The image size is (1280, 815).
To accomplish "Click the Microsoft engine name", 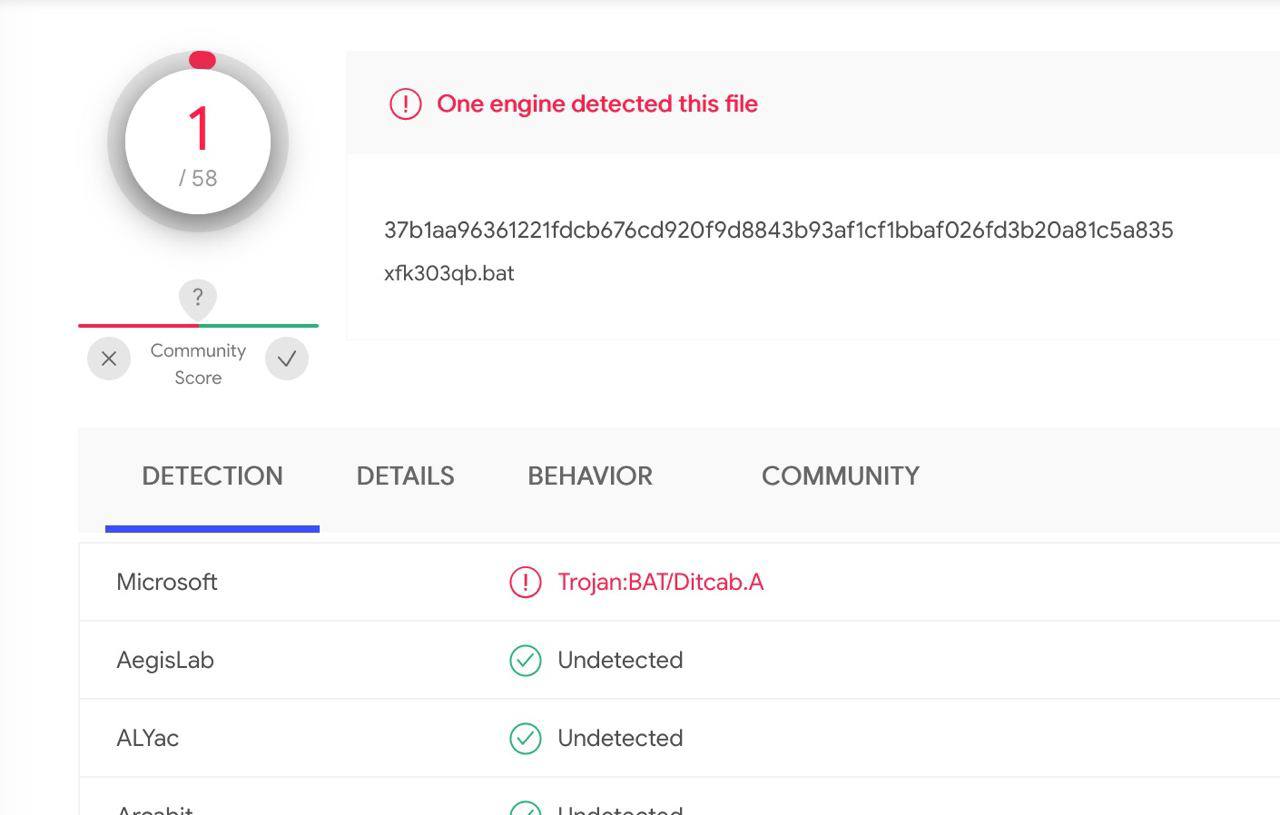I will [167, 582].
